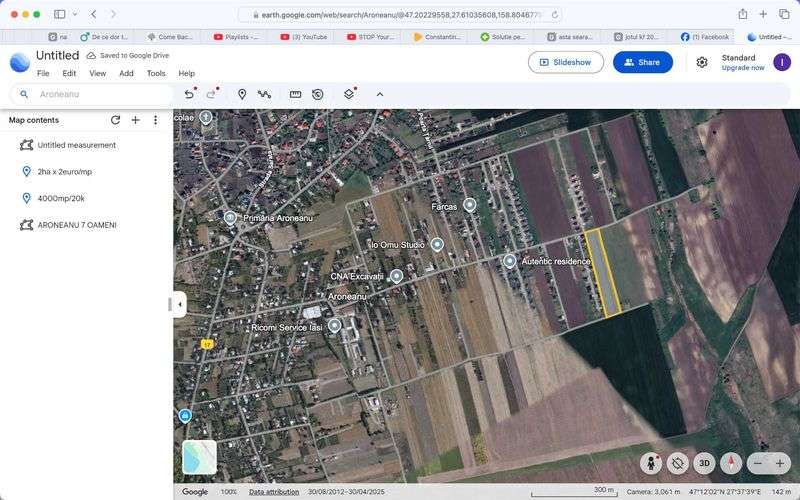The image size is (800, 500).
Task: Open the File menu
Action: (x=43, y=73)
